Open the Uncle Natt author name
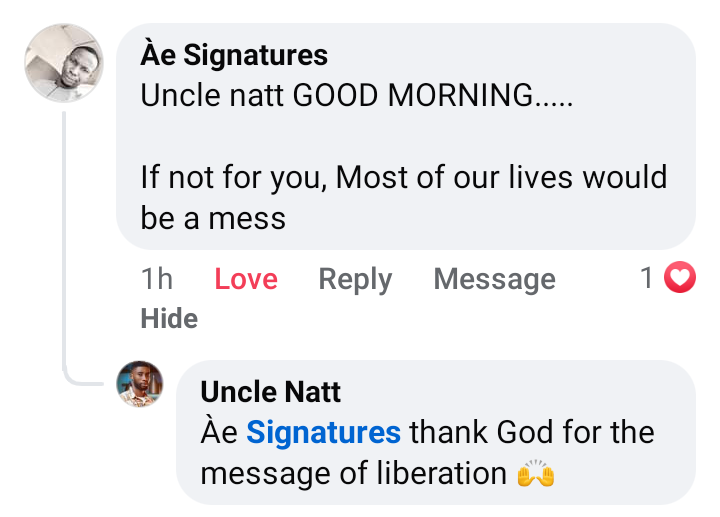 [270, 391]
